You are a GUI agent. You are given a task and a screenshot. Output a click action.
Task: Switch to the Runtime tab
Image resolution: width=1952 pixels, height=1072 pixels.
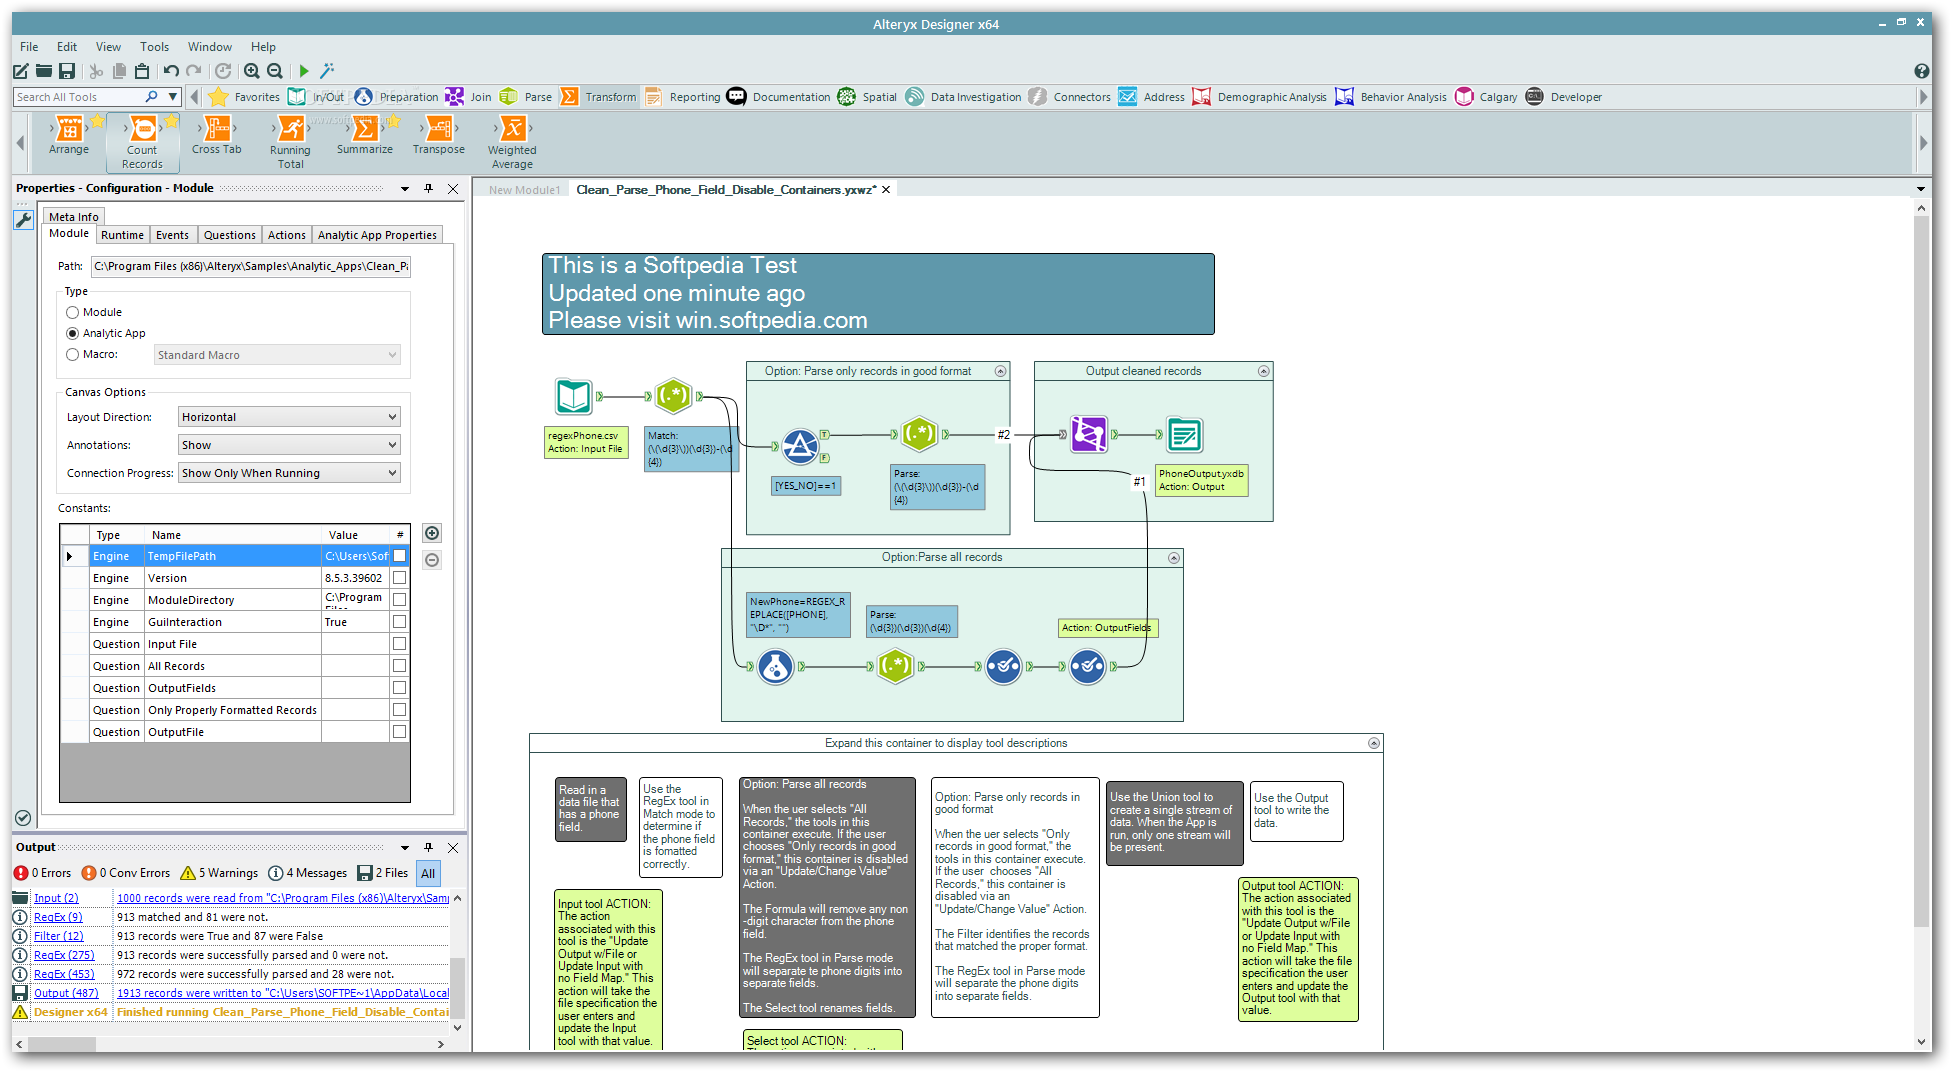(122, 235)
